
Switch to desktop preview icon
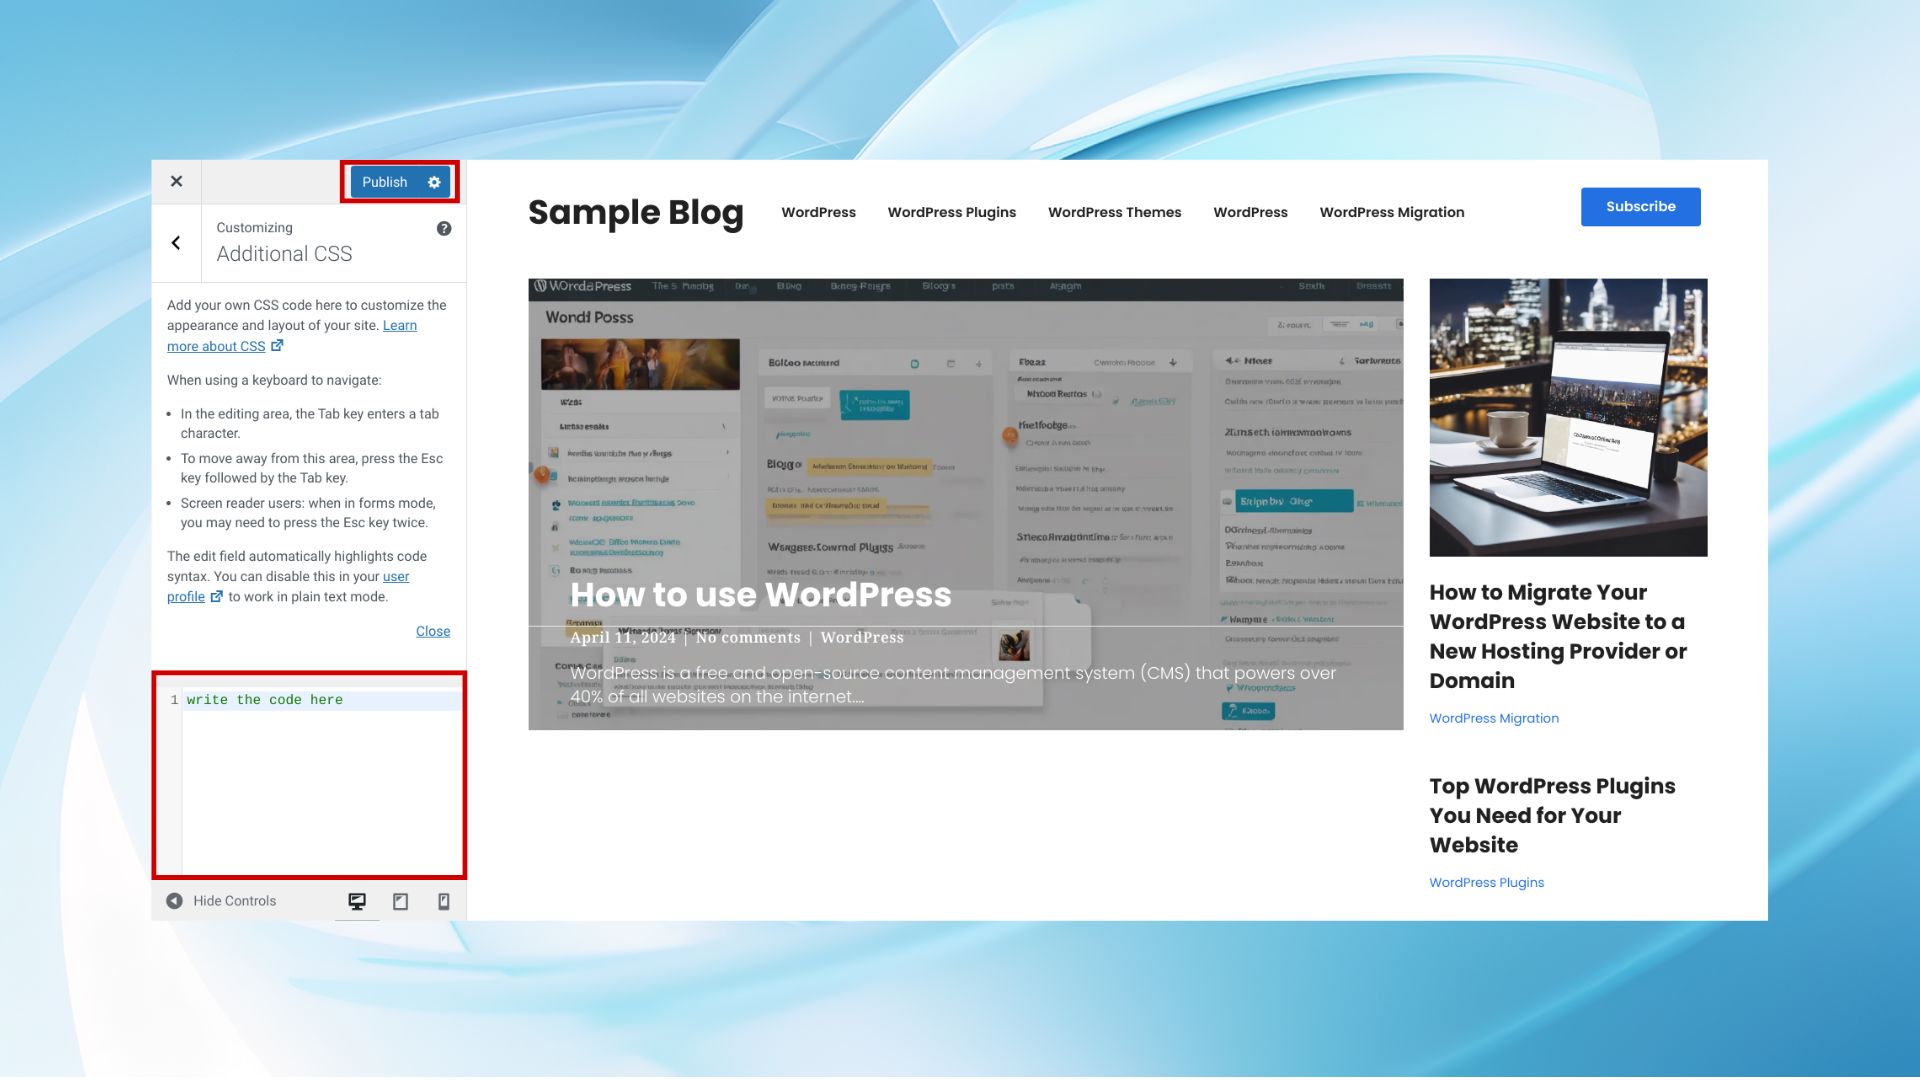click(357, 901)
